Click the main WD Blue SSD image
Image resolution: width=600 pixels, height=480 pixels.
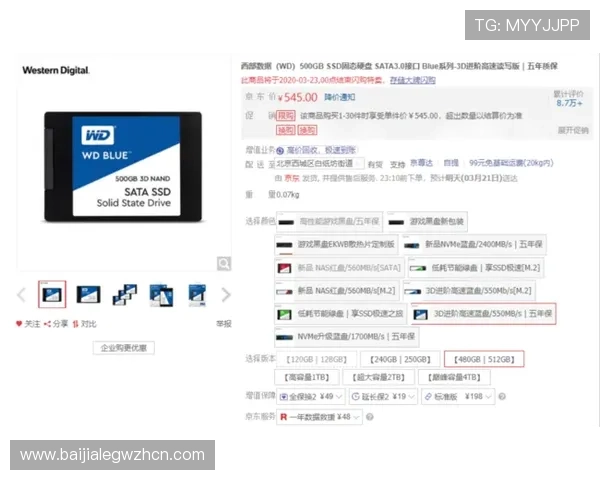pyautogui.click(x=123, y=167)
